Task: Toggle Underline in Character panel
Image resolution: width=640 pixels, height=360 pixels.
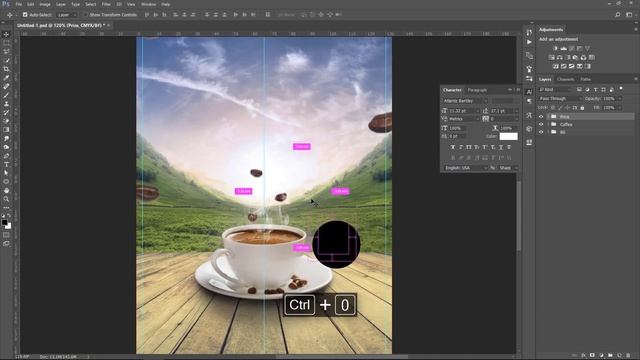Action: (x=501, y=147)
